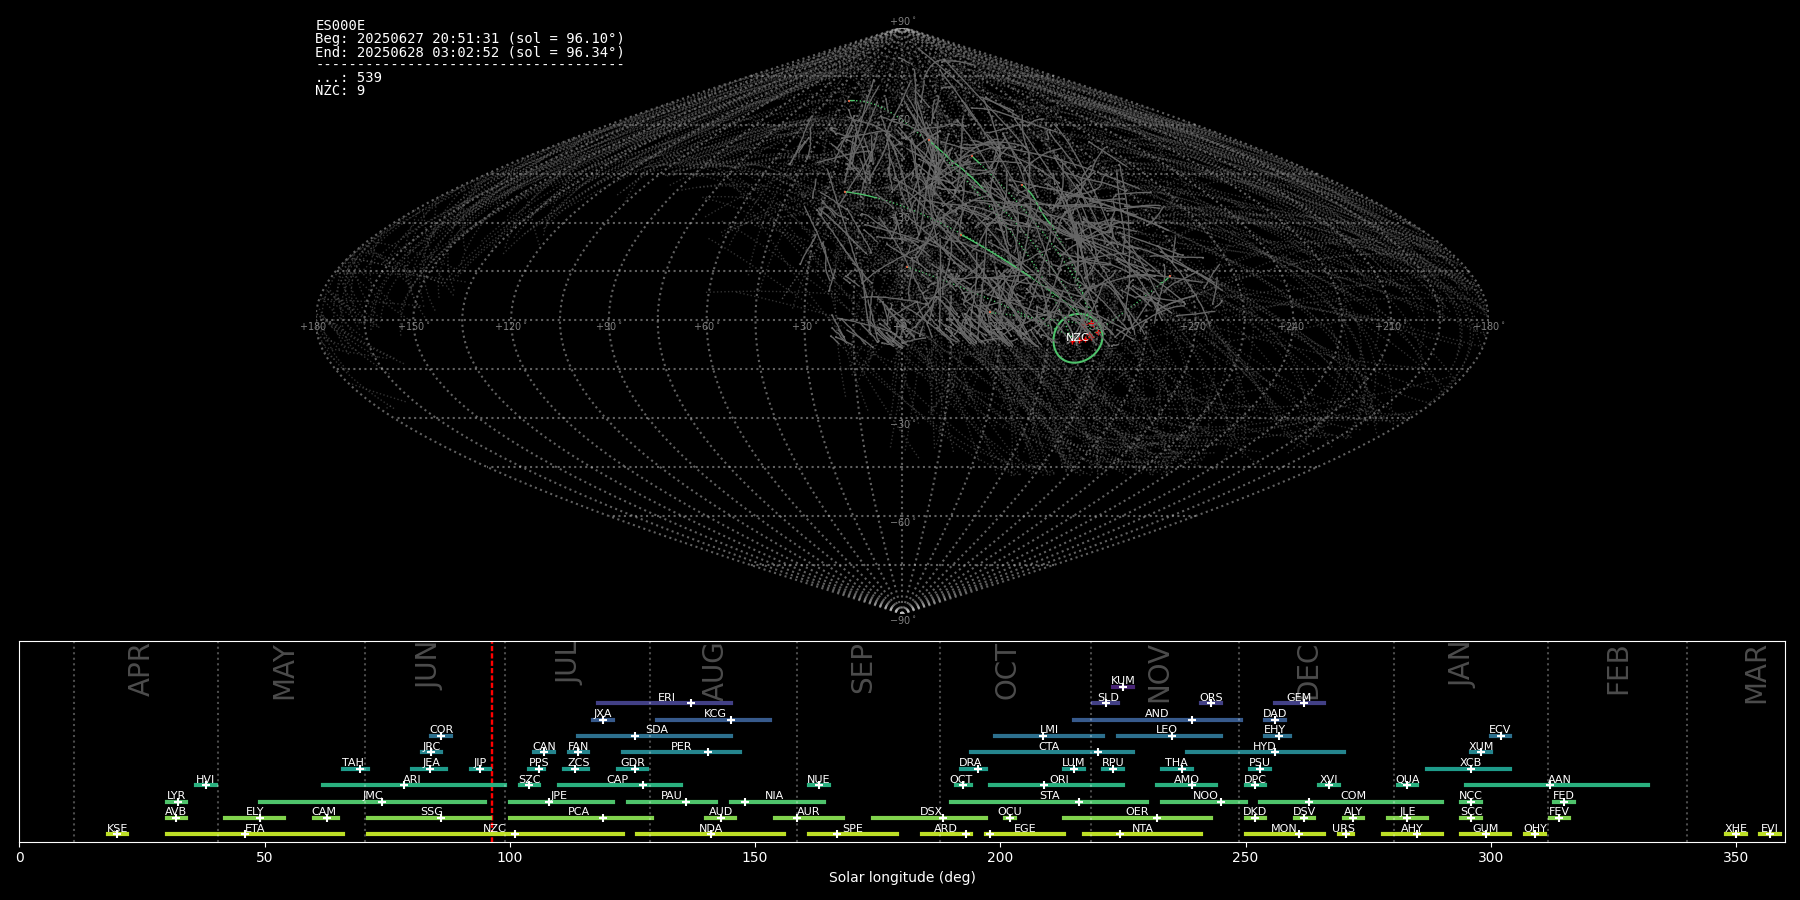Select the COR shower label
This screenshot has width=1800, height=900.
click(x=441, y=730)
